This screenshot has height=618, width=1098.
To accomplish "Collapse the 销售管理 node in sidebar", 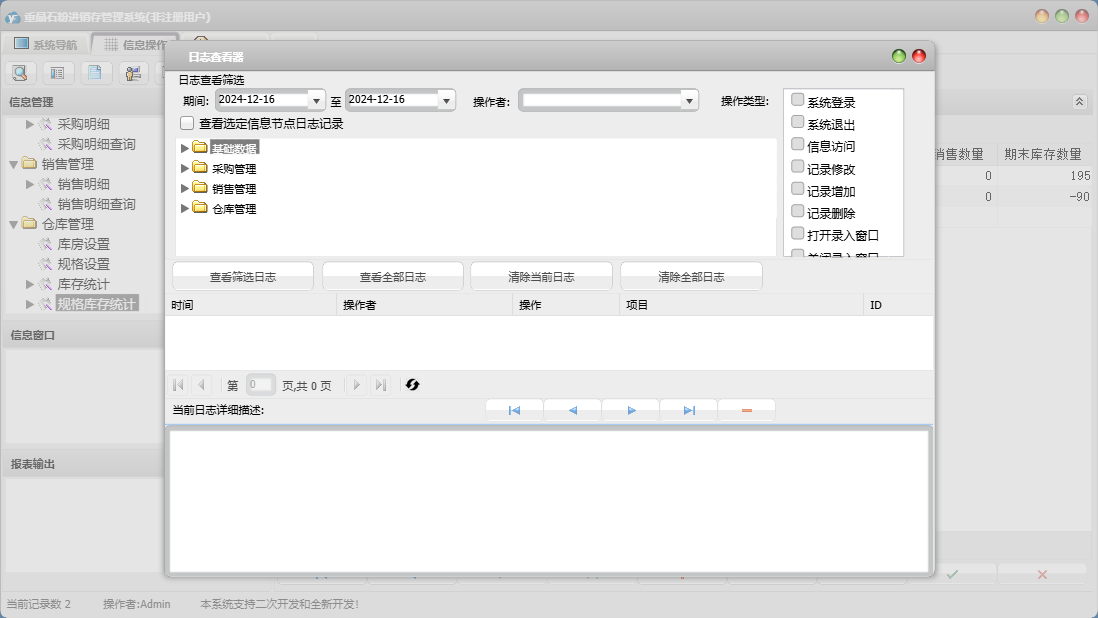I will point(13,164).
